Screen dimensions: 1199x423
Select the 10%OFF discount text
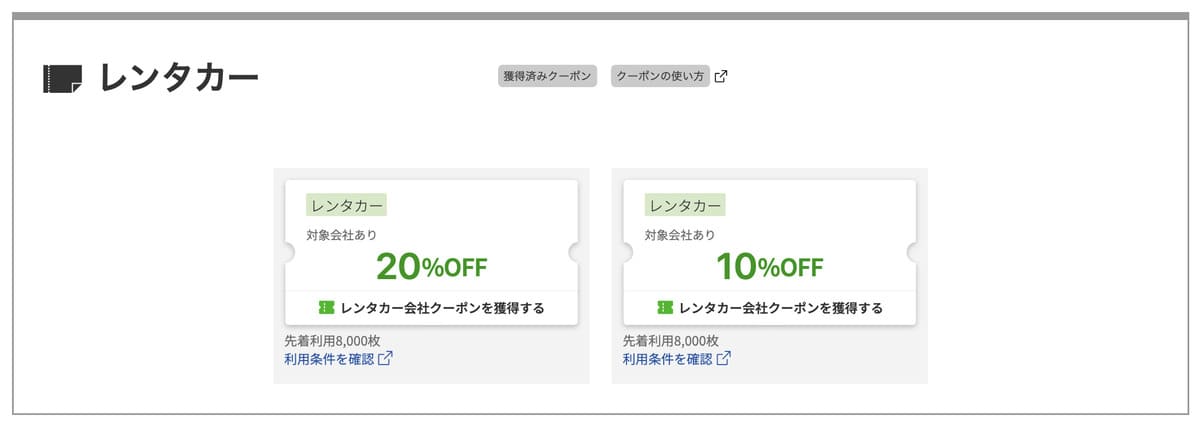pyautogui.click(x=769, y=266)
